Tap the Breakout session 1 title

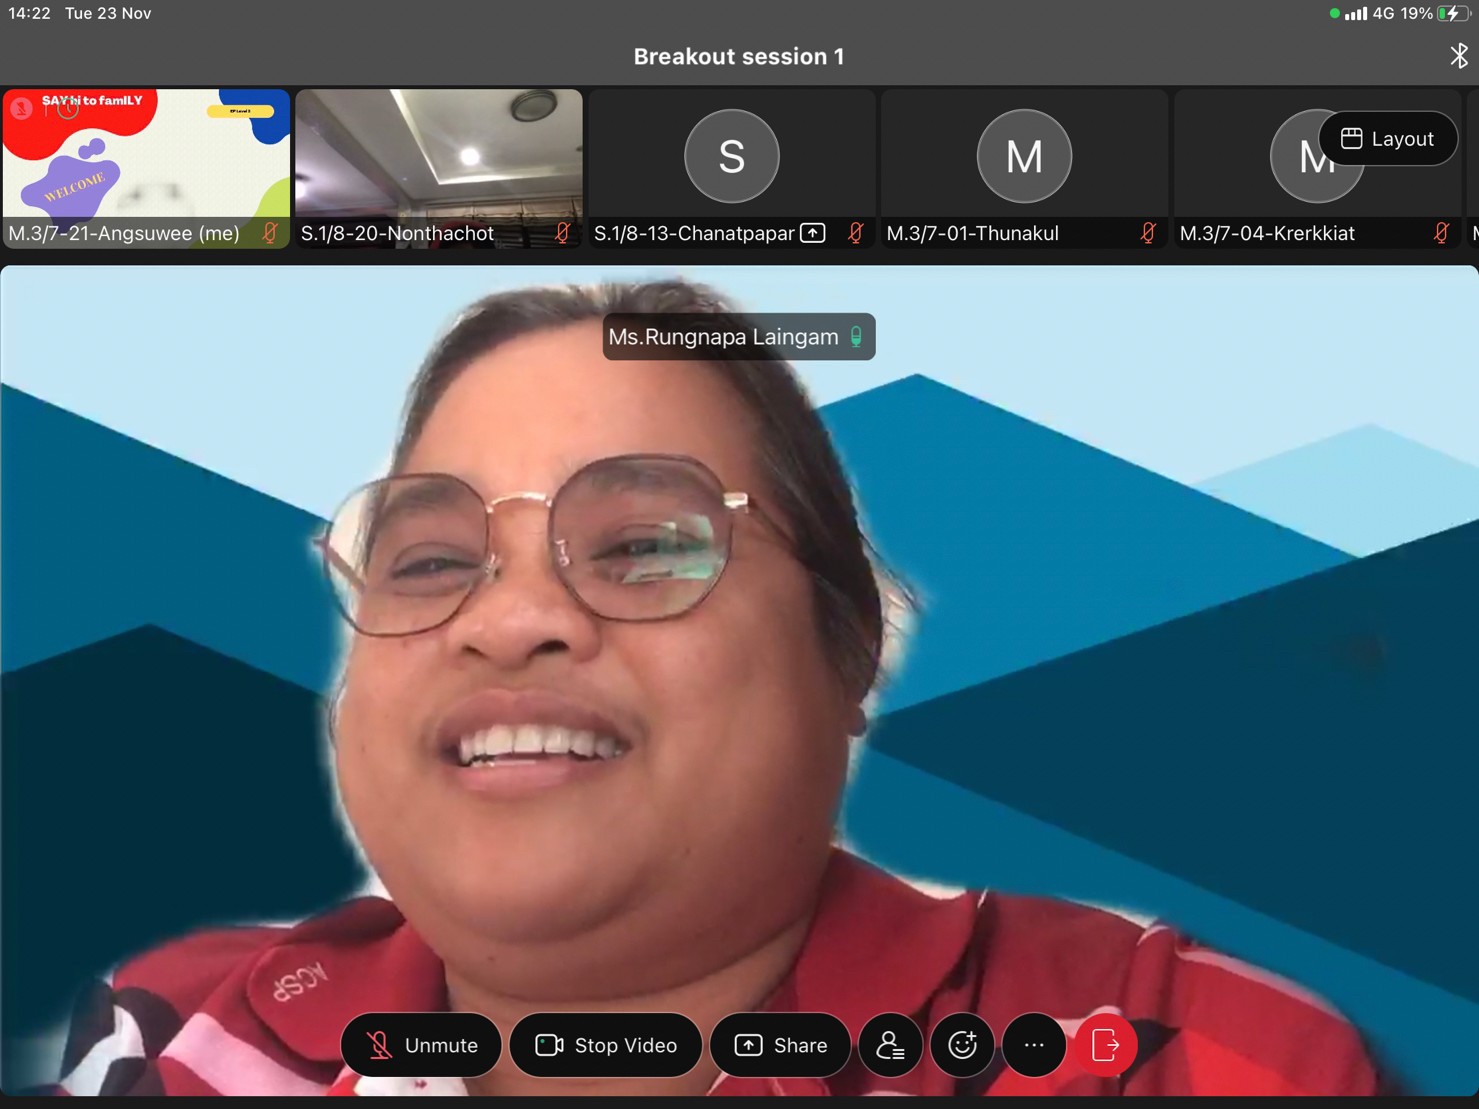(x=739, y=56)
